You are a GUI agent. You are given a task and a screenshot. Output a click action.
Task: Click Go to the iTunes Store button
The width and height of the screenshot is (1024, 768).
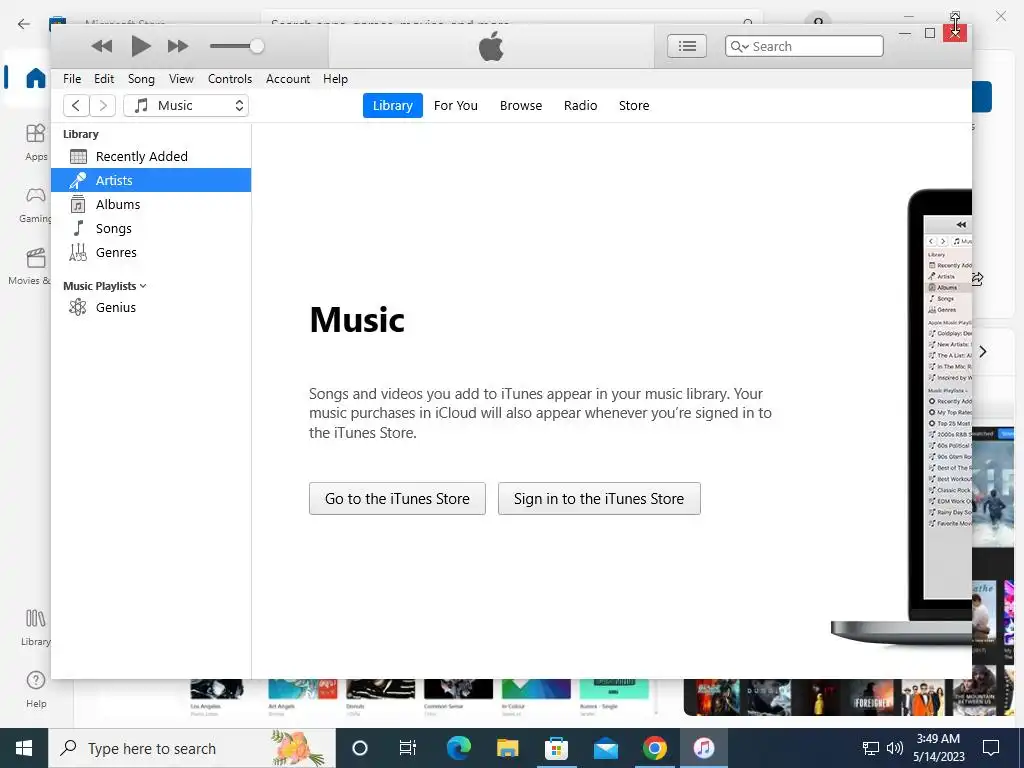coord(397,498)
